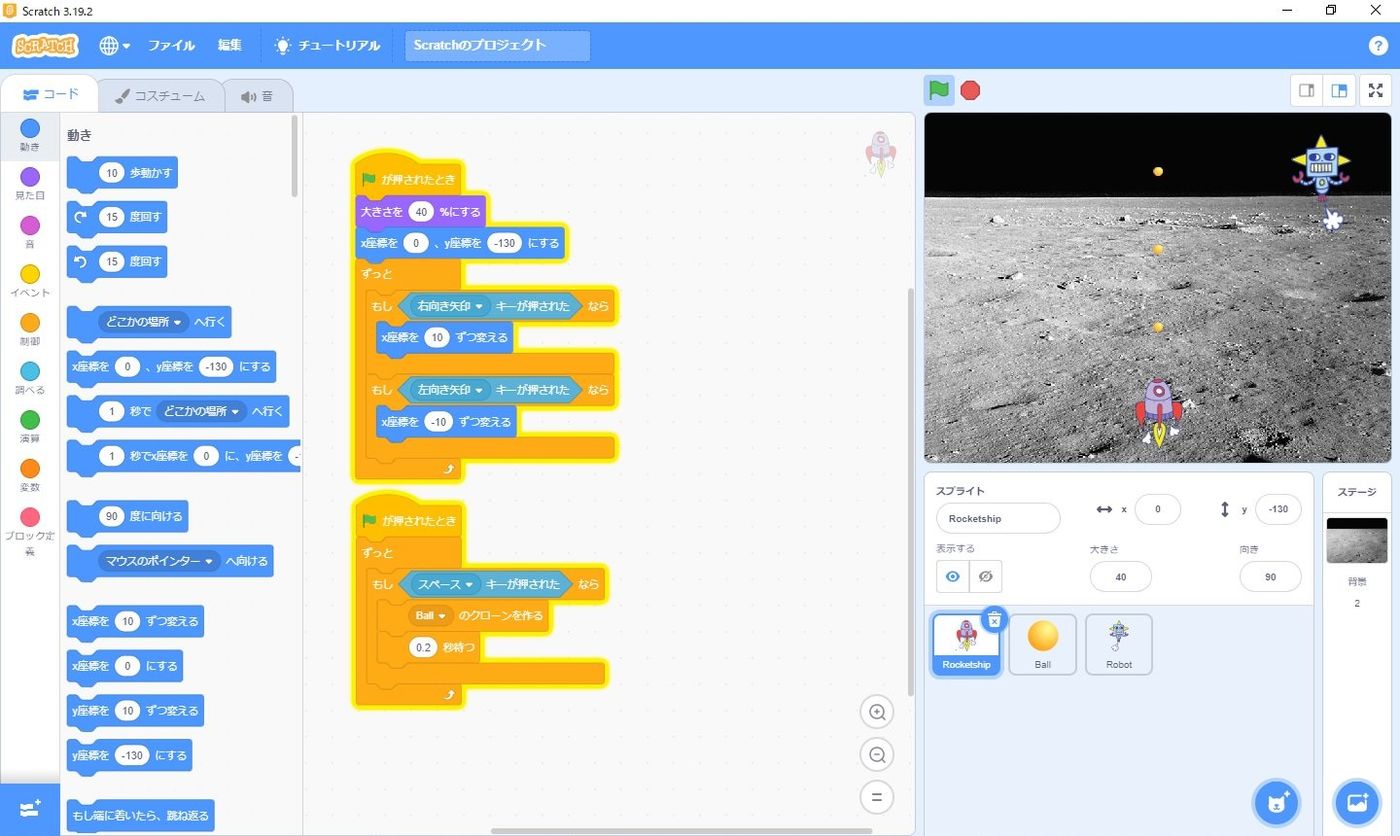Click the green flag to start project
The image size is (1400, 836).
point(939,90)
